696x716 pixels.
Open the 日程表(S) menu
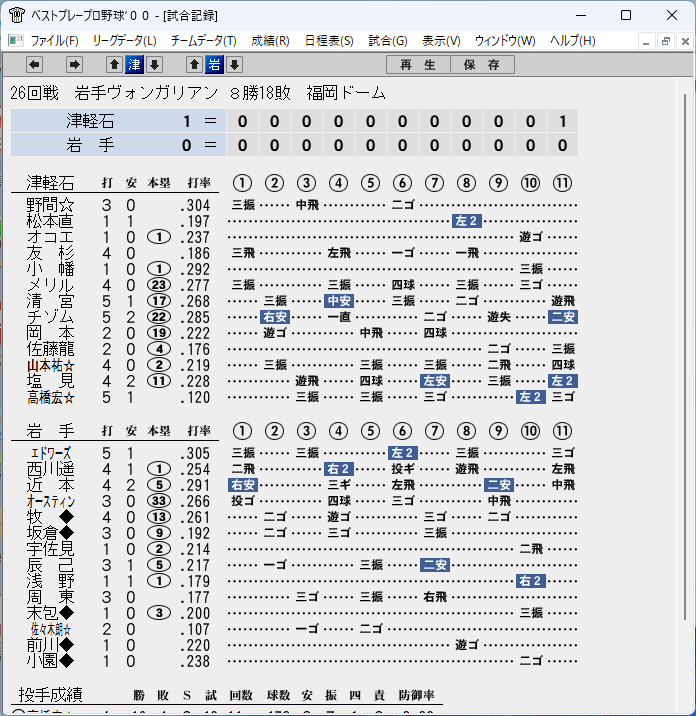click(329, 41)
